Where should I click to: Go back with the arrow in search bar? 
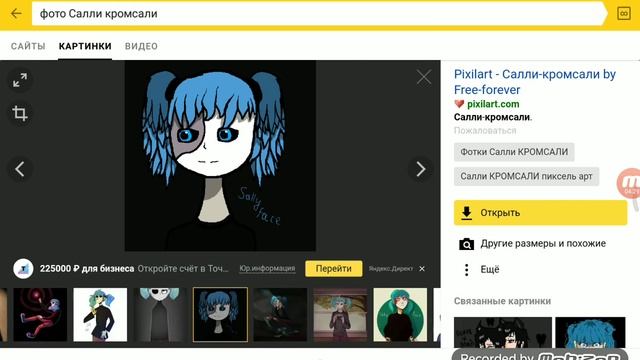click(x=16, y=13)
